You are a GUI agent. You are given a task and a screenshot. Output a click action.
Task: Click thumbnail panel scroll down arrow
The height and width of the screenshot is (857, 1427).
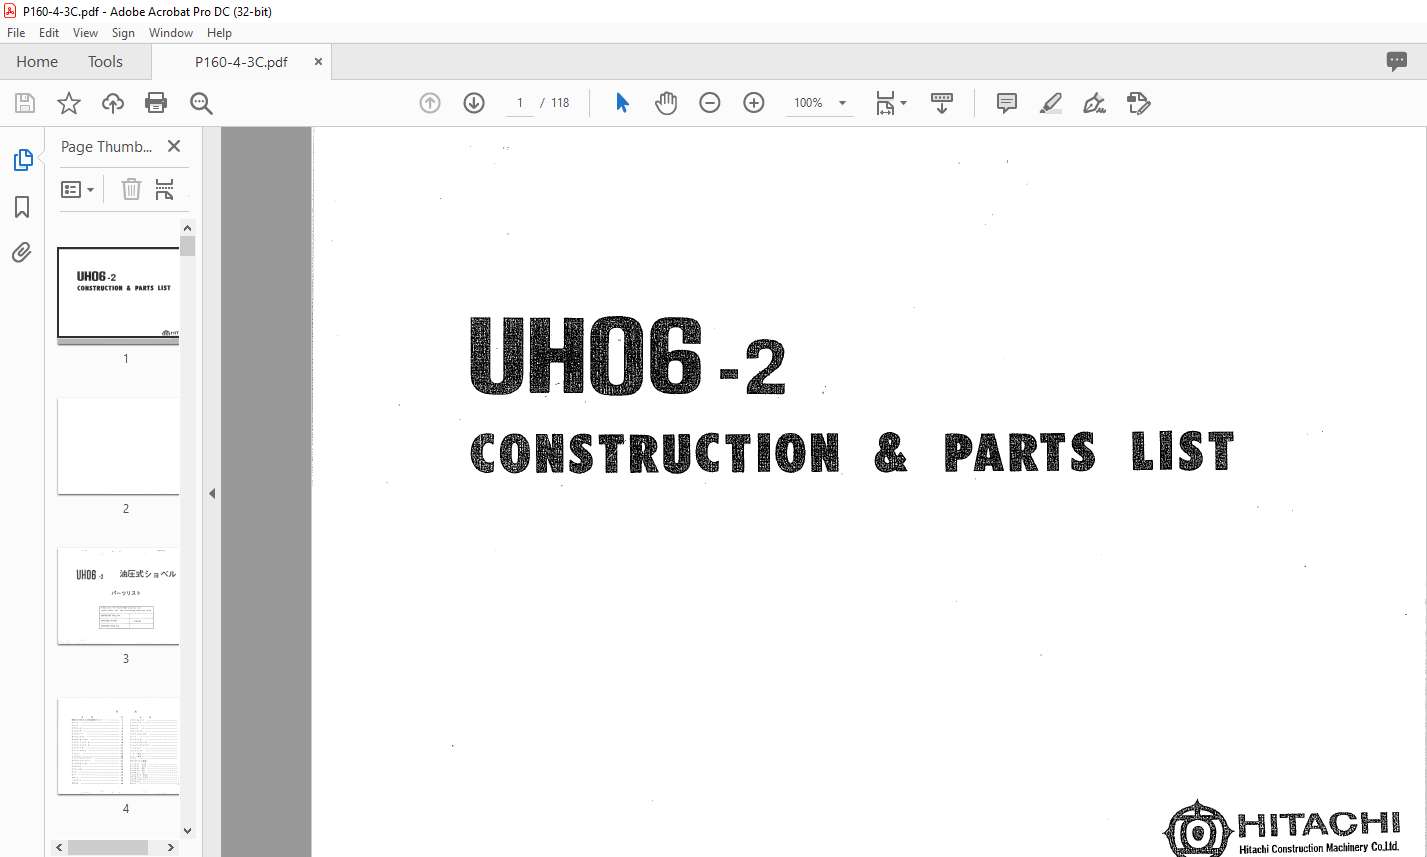[x=187, y=830]
